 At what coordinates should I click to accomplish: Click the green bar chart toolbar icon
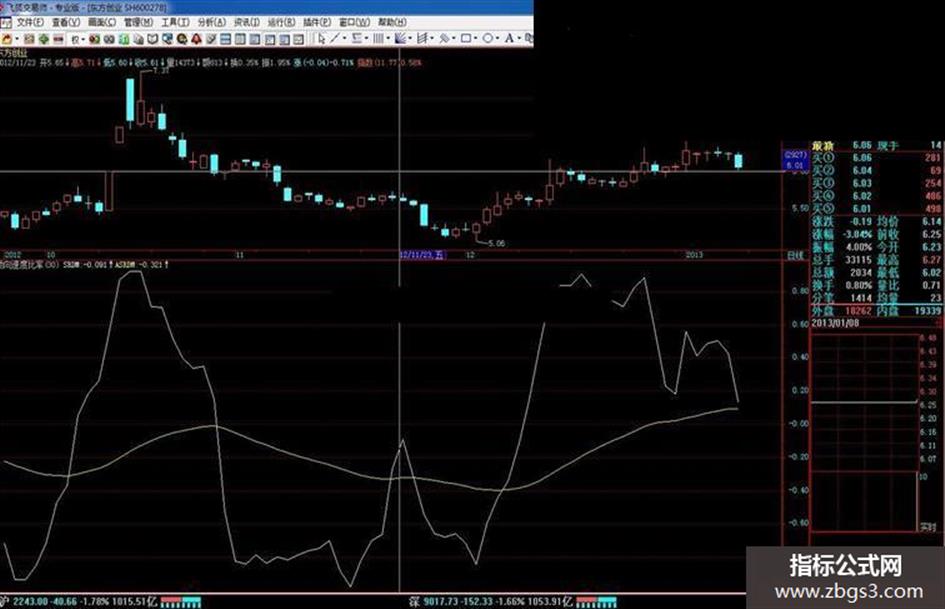click(x=124, y=39)
